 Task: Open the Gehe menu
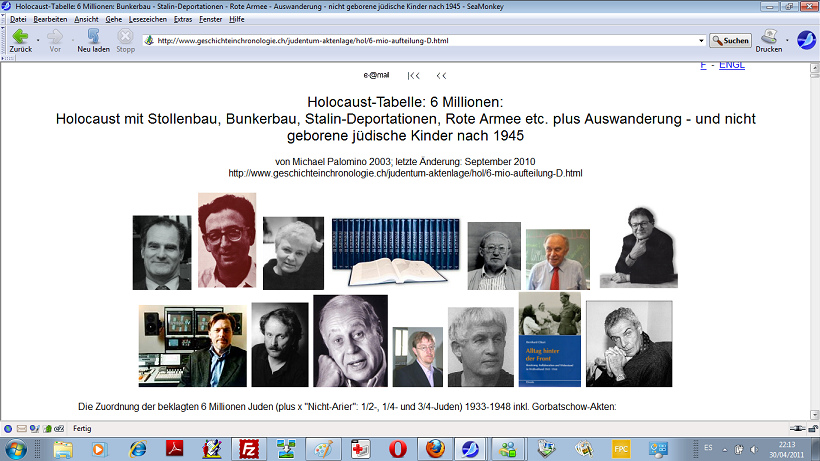[x=113, y=19]
